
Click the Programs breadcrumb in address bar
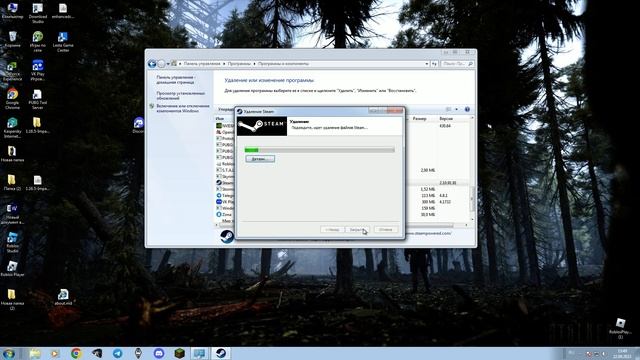pyautogui.click(x=239, y=64)
